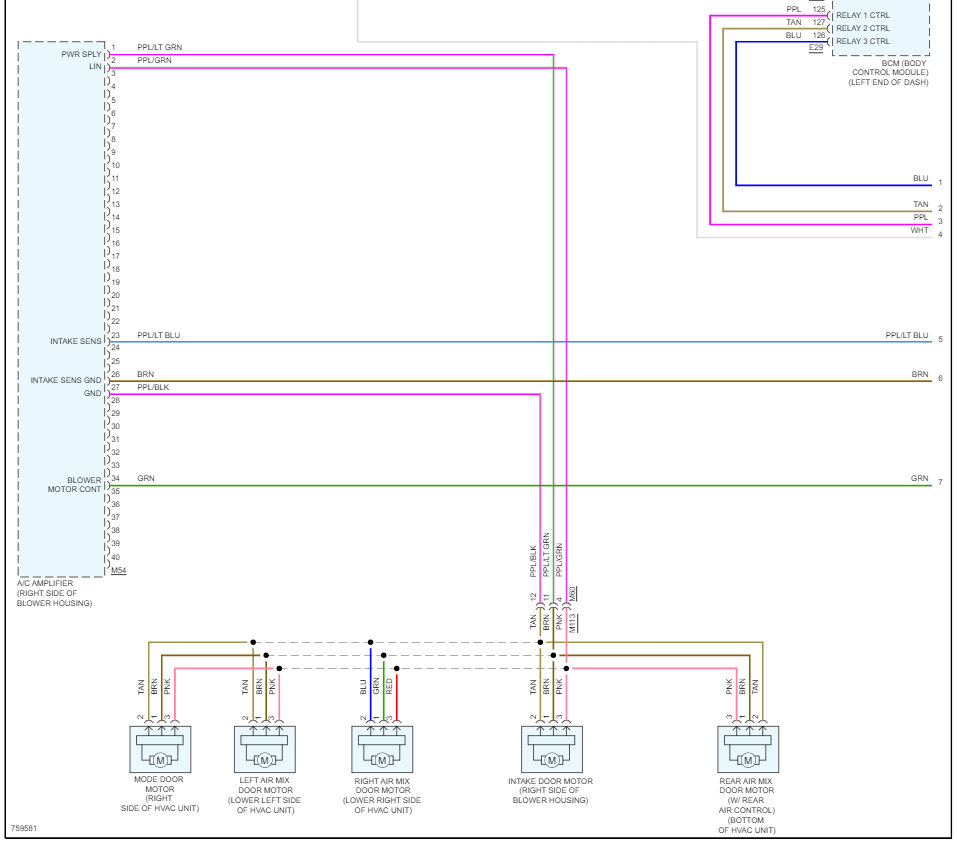Screen dimensions: 957x841
Task: Select the BLOWER MOTOR CONT terminal label
Action: [x=75, y=485]
